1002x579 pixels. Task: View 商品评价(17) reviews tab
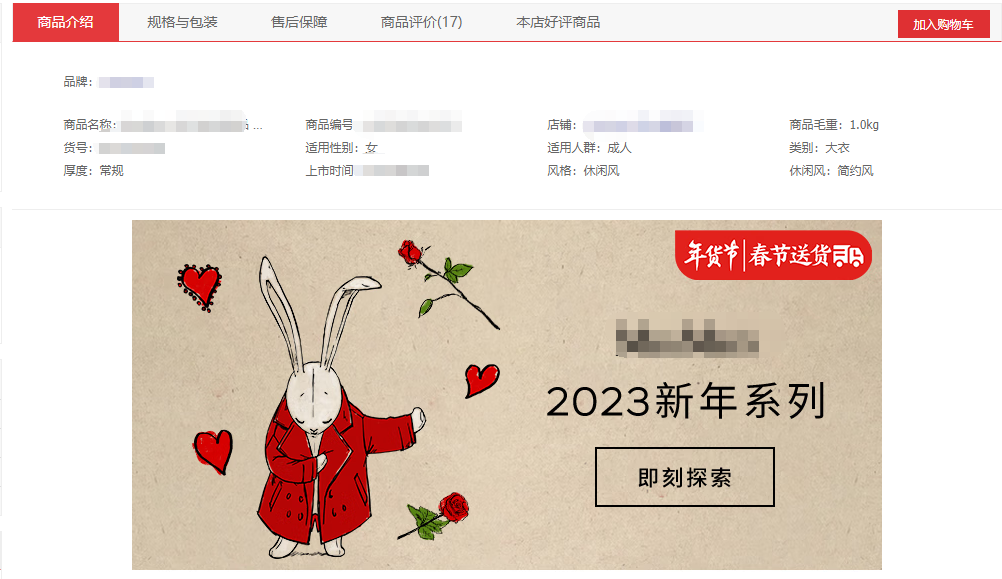pyautogui.click(x=421, y=22)
